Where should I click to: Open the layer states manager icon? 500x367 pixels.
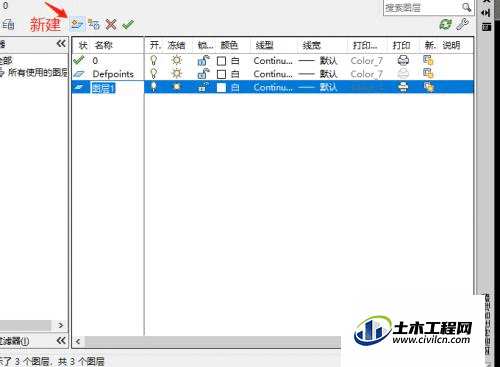(7, 24)
